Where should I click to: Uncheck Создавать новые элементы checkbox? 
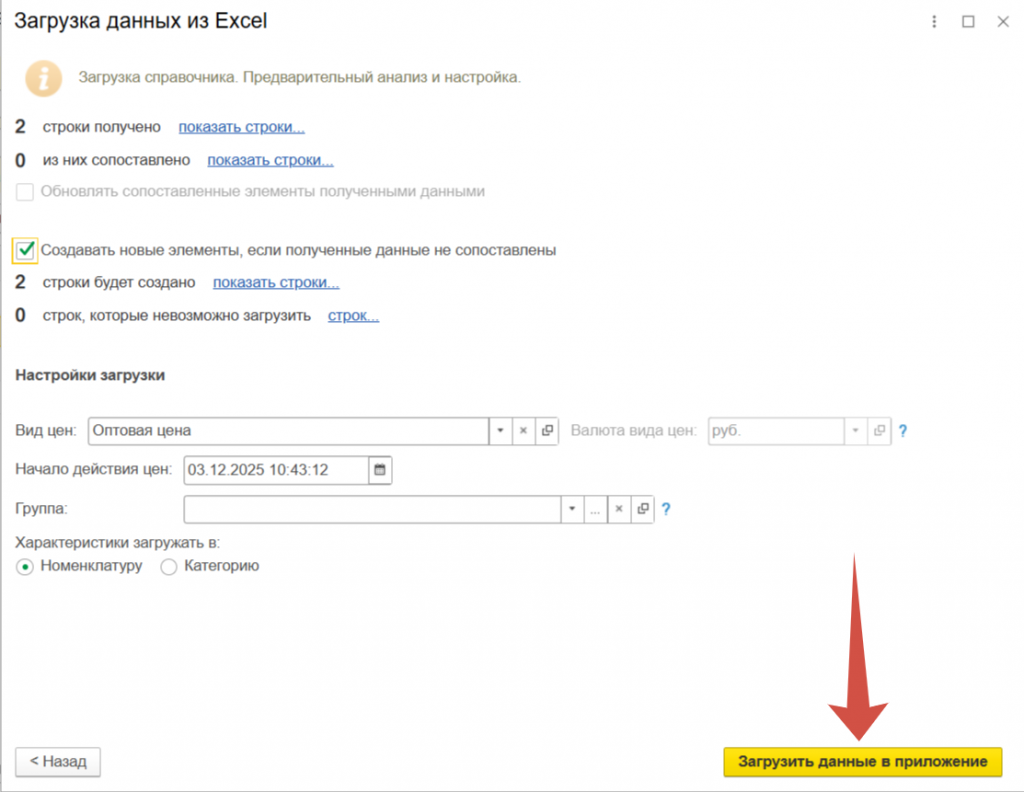coord(26,250)
